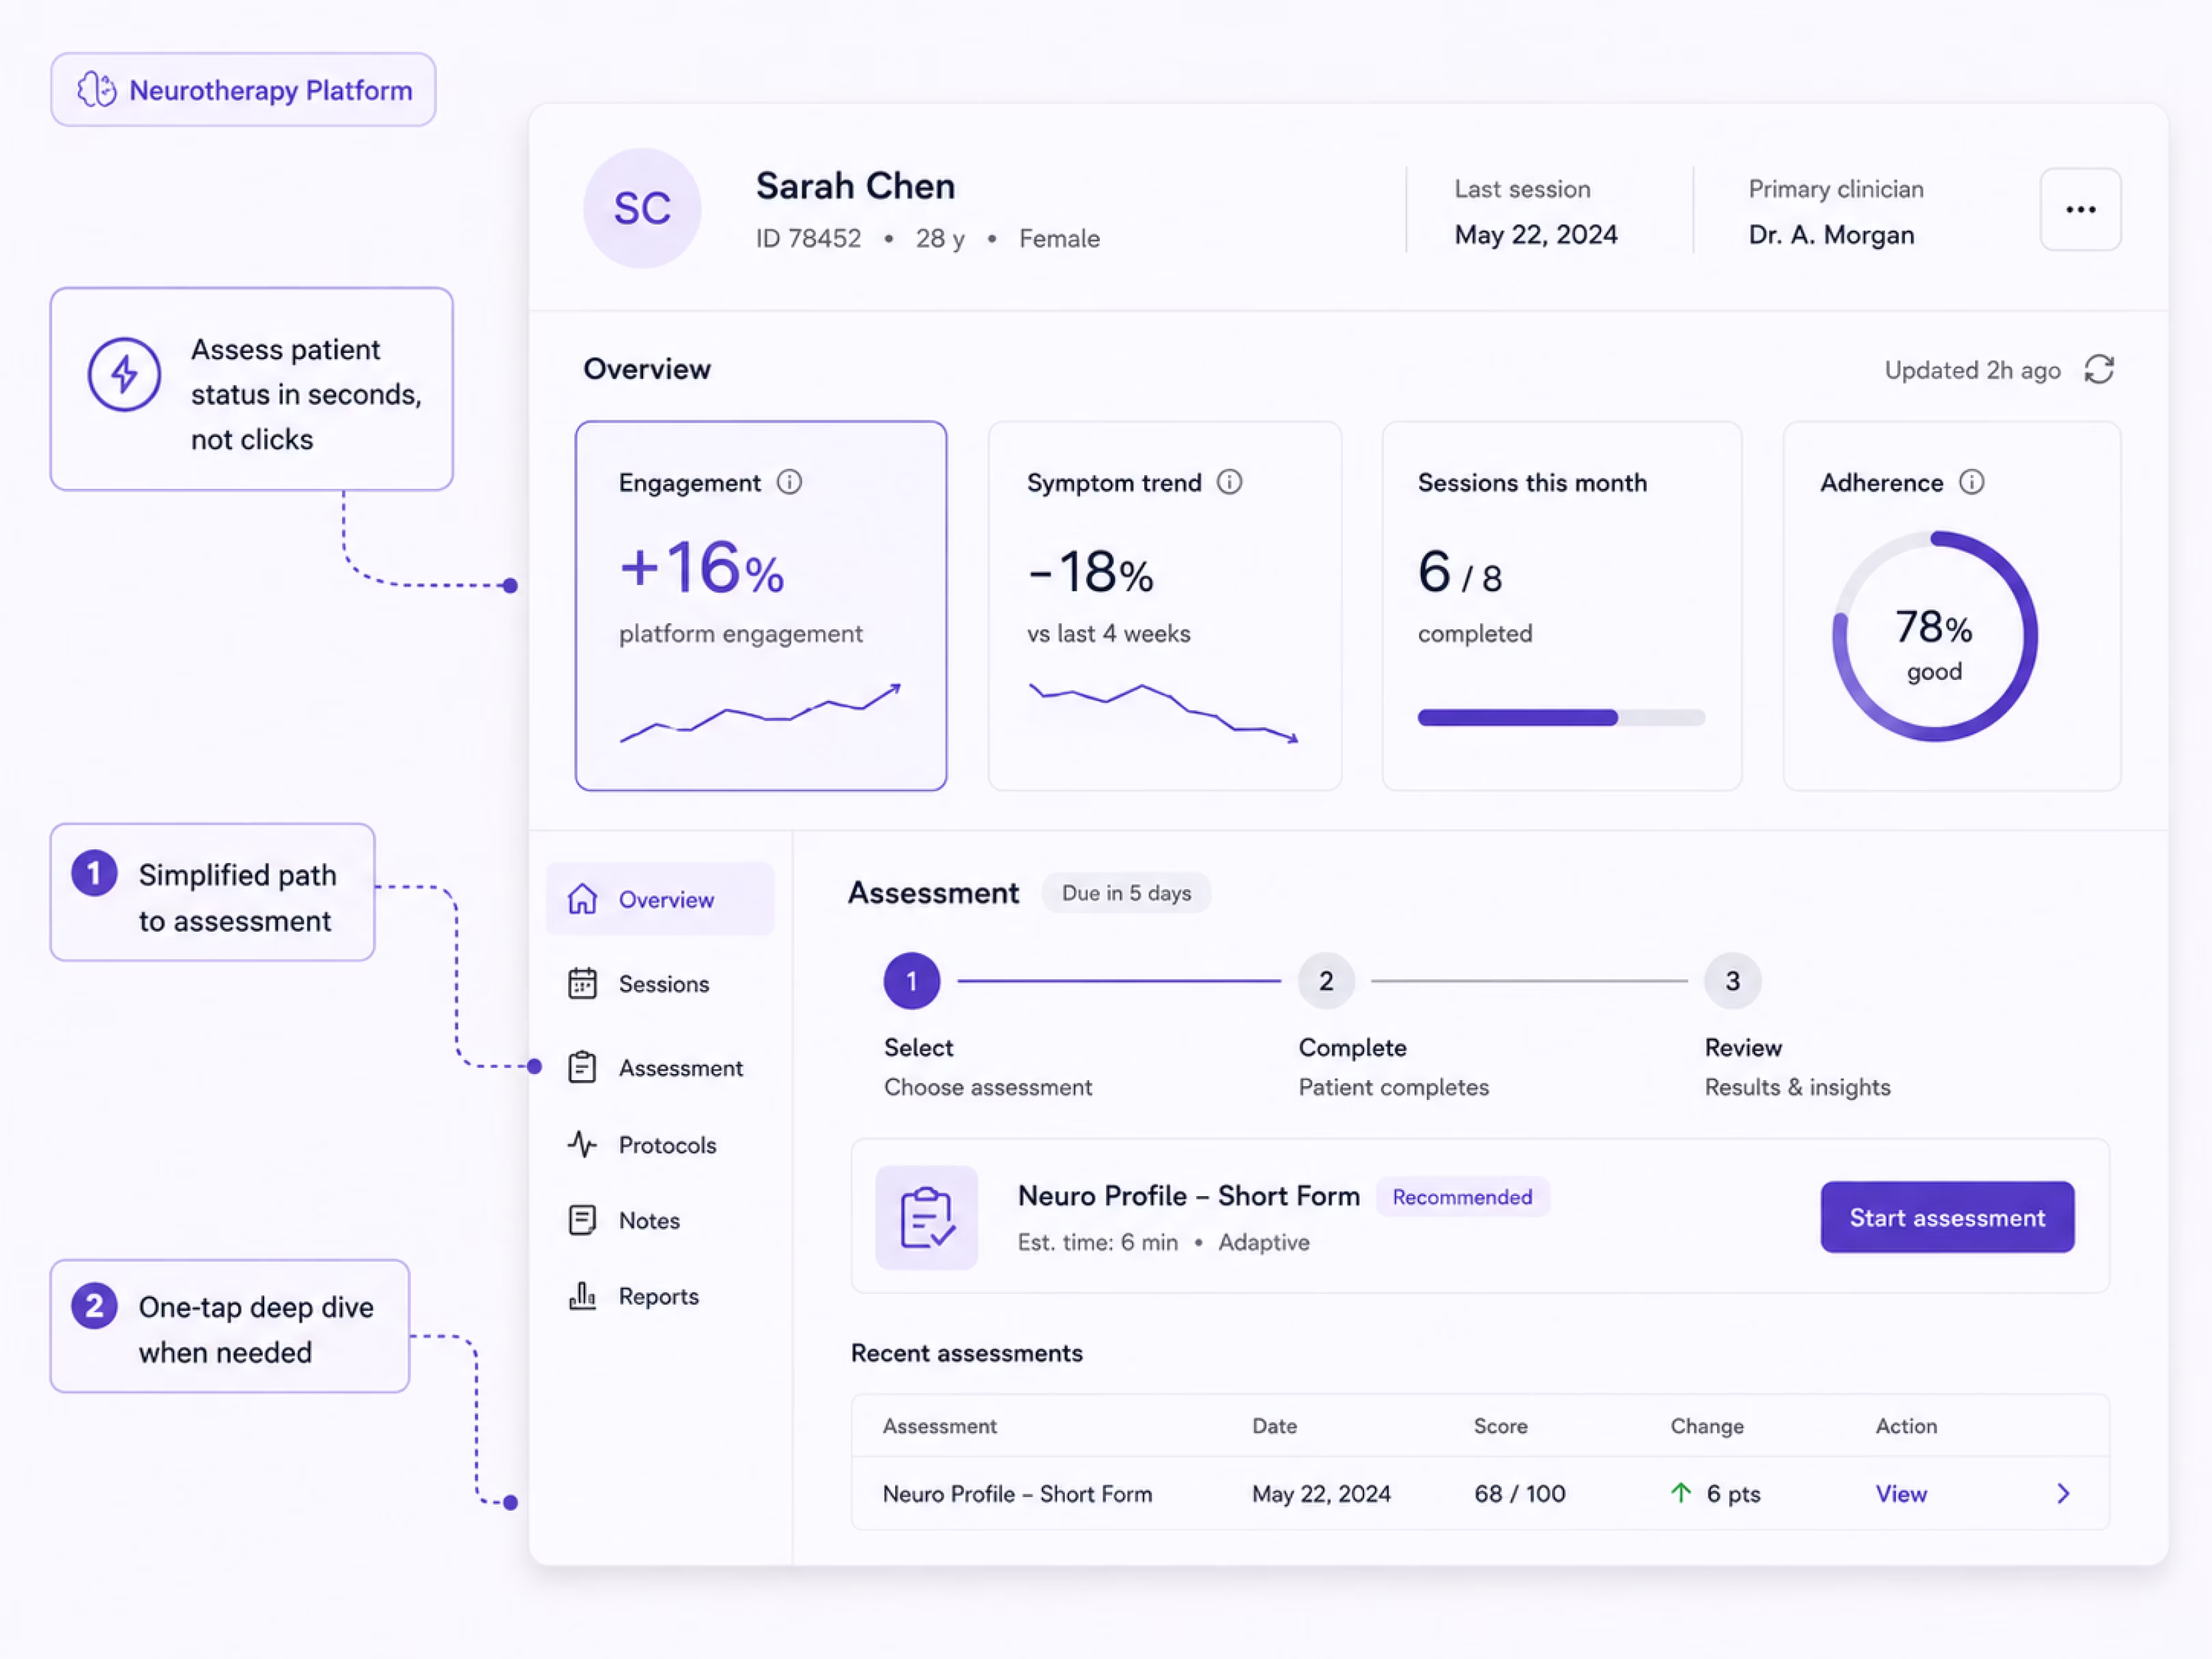Click the Neuro Profile clipboard checklist icon
2212x1659 pixels.
pos(926,1217)
